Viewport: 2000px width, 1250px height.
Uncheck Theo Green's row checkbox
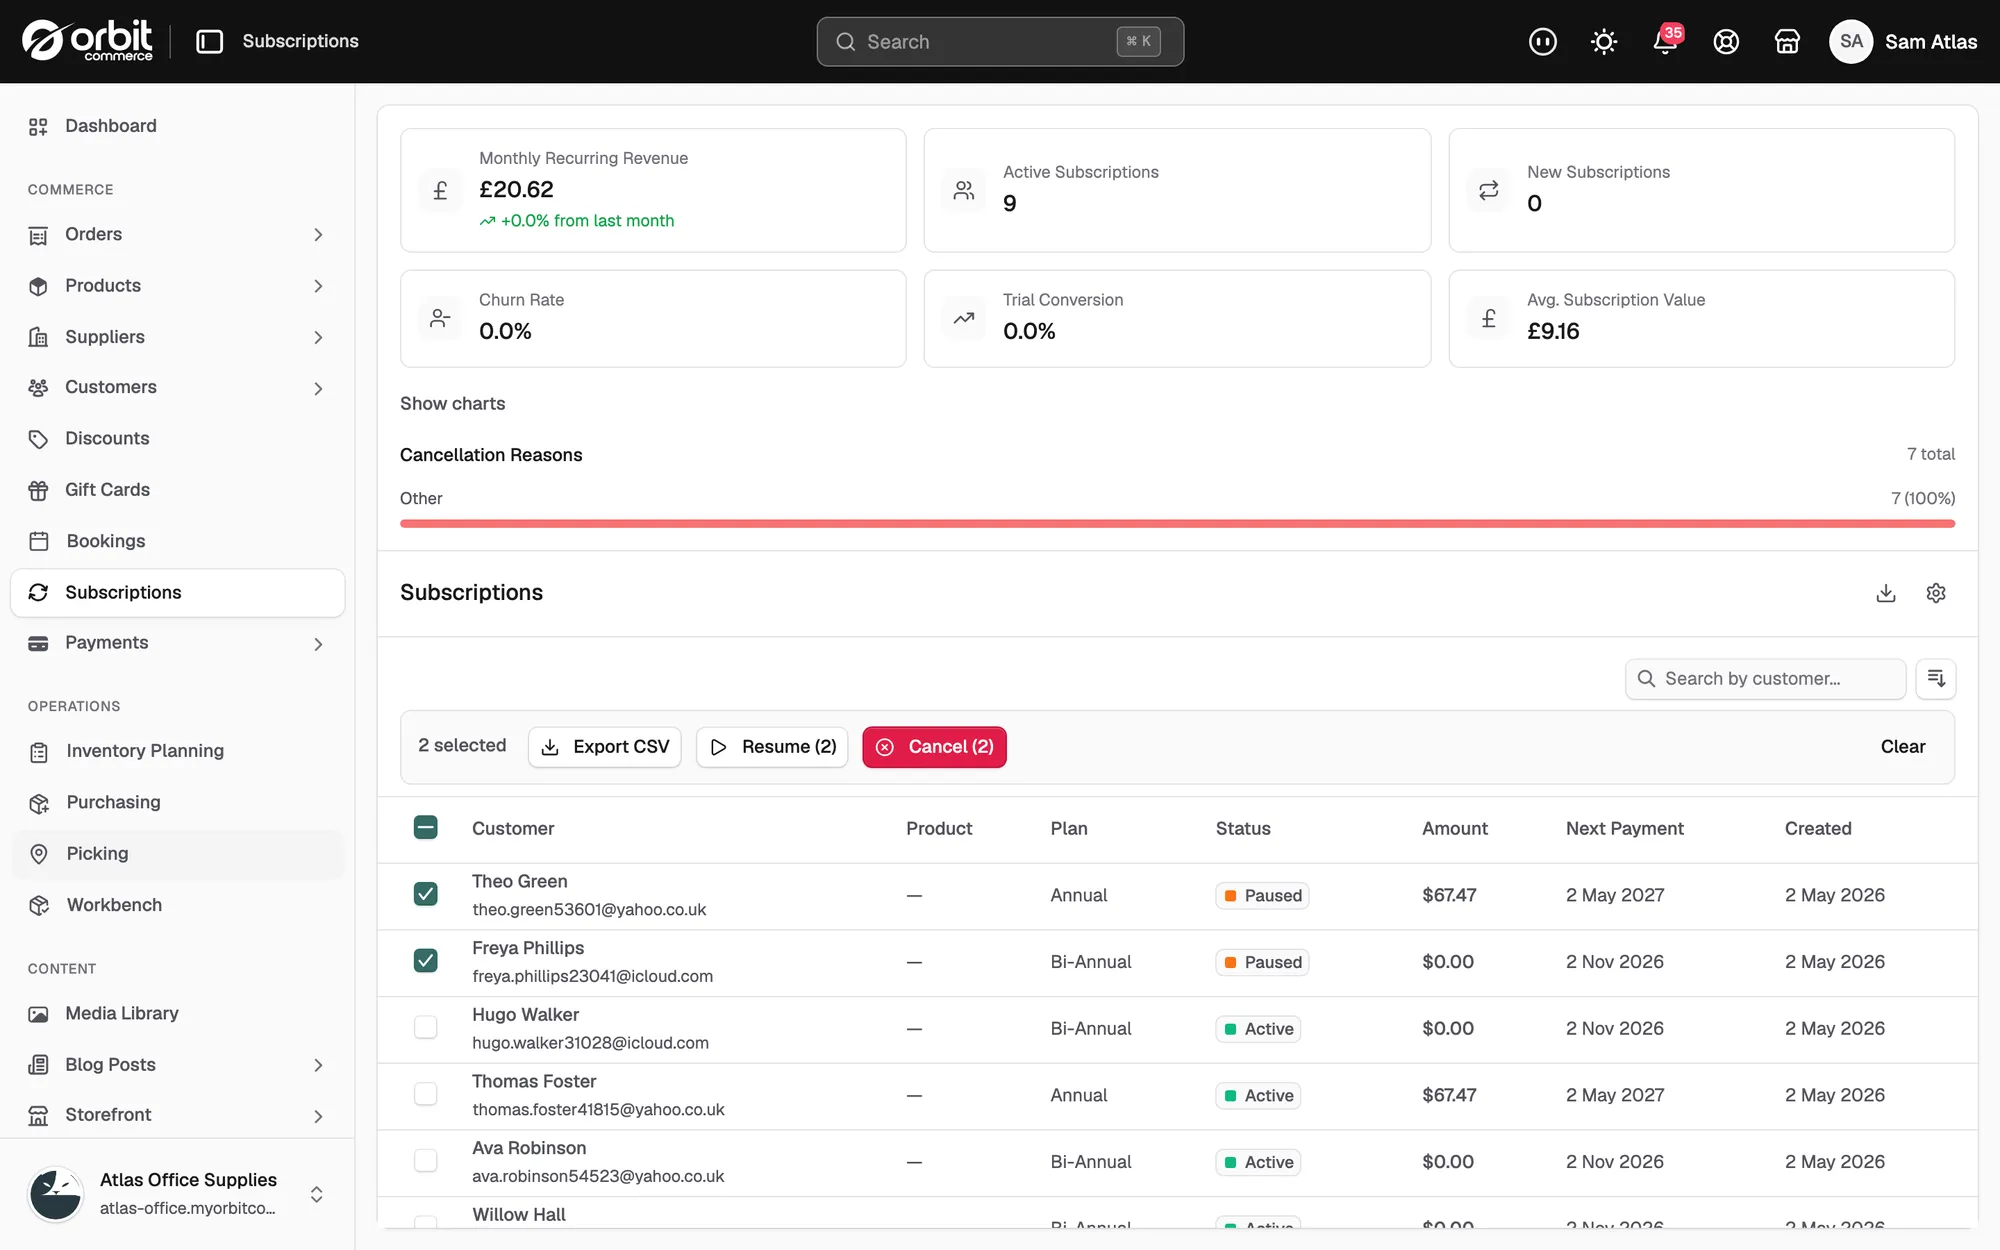pos(425,894)
